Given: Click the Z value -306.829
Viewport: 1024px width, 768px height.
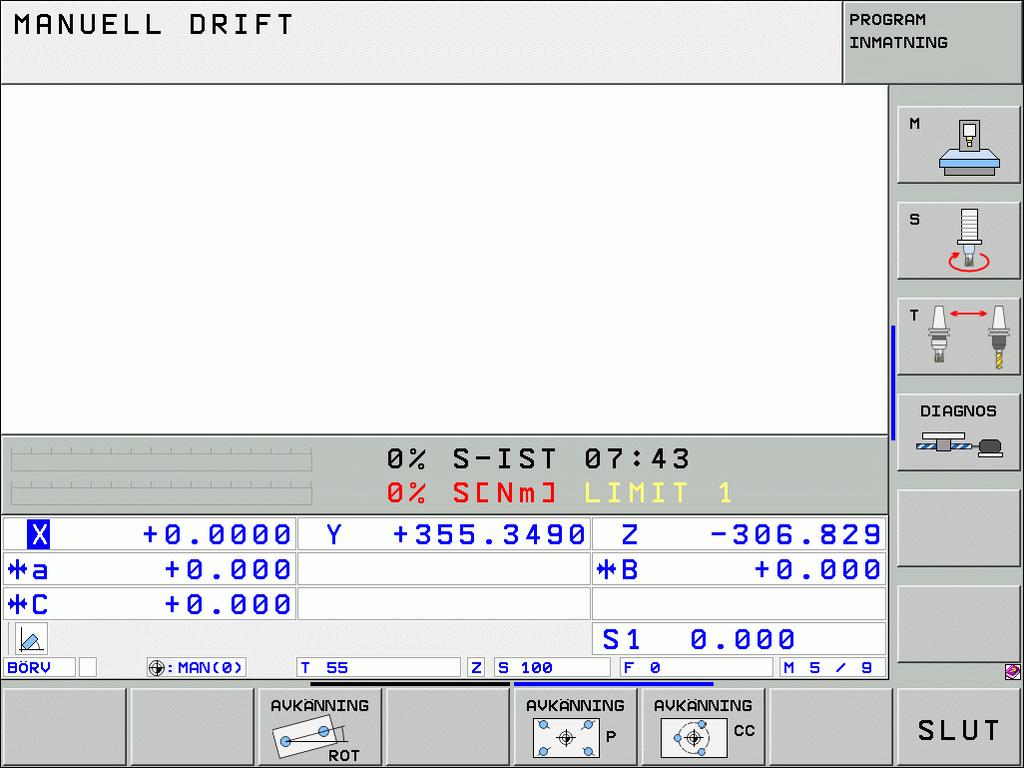Looking at the screenshot, I should click(795, 534).
